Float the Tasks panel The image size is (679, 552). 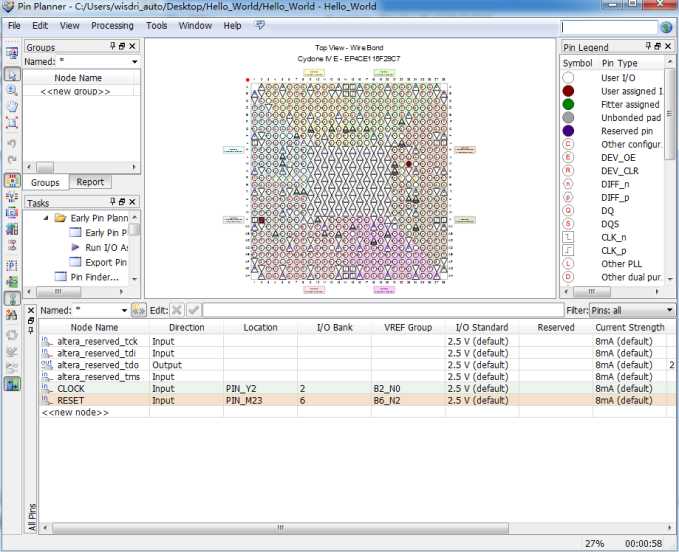(x=122, y=202)
